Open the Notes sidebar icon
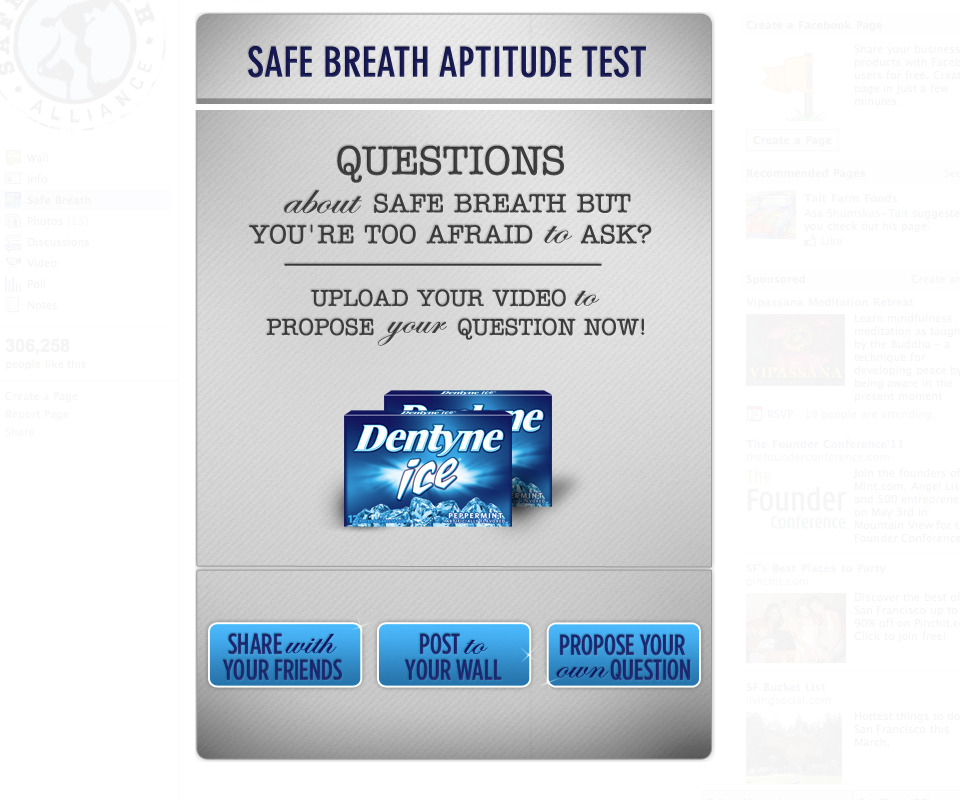This screenshot has height=800, width=960. (13, 305)
